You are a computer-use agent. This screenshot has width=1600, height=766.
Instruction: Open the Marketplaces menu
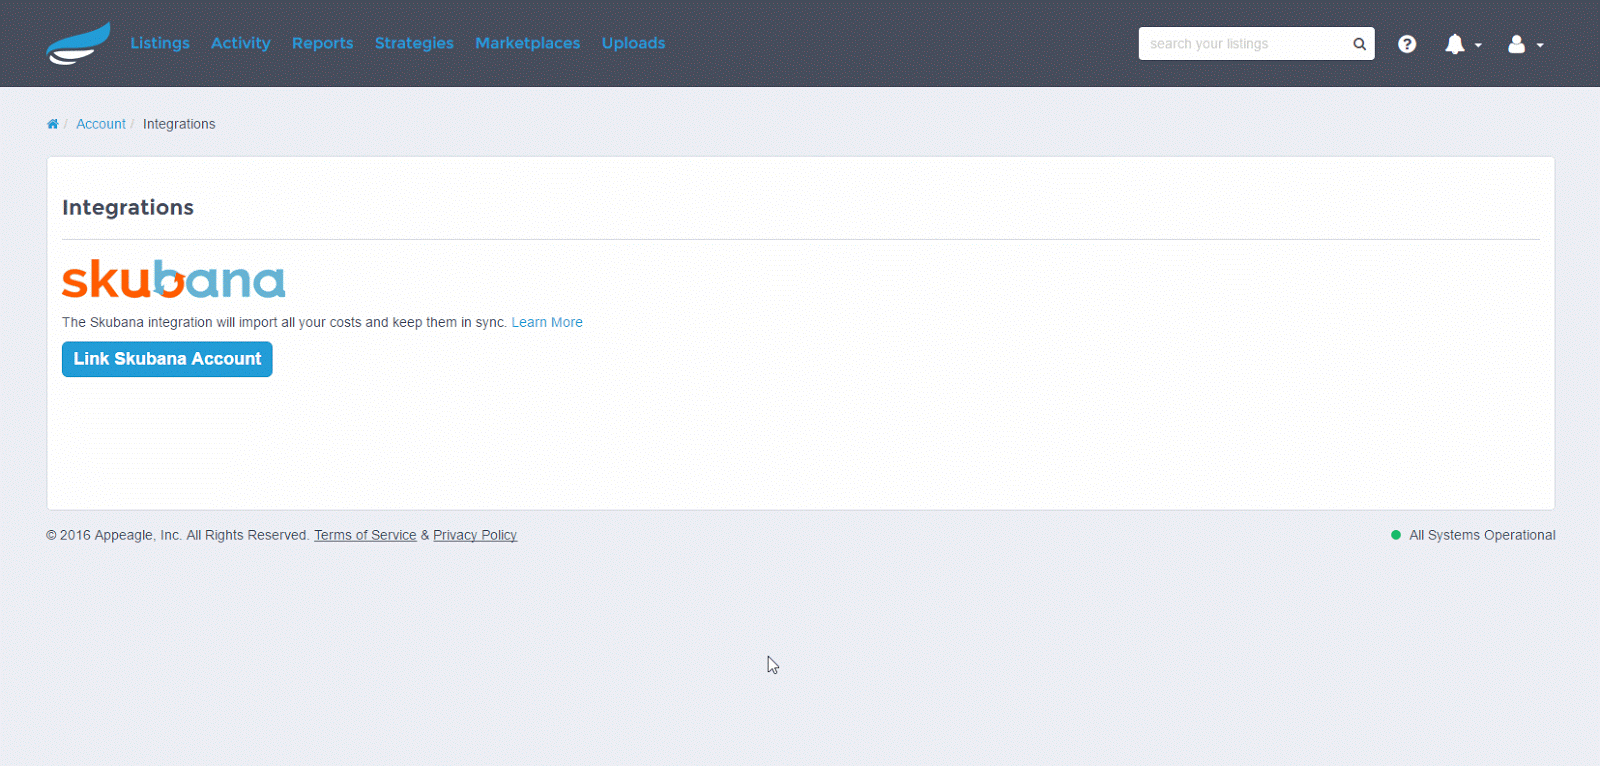tap(527, 43)
